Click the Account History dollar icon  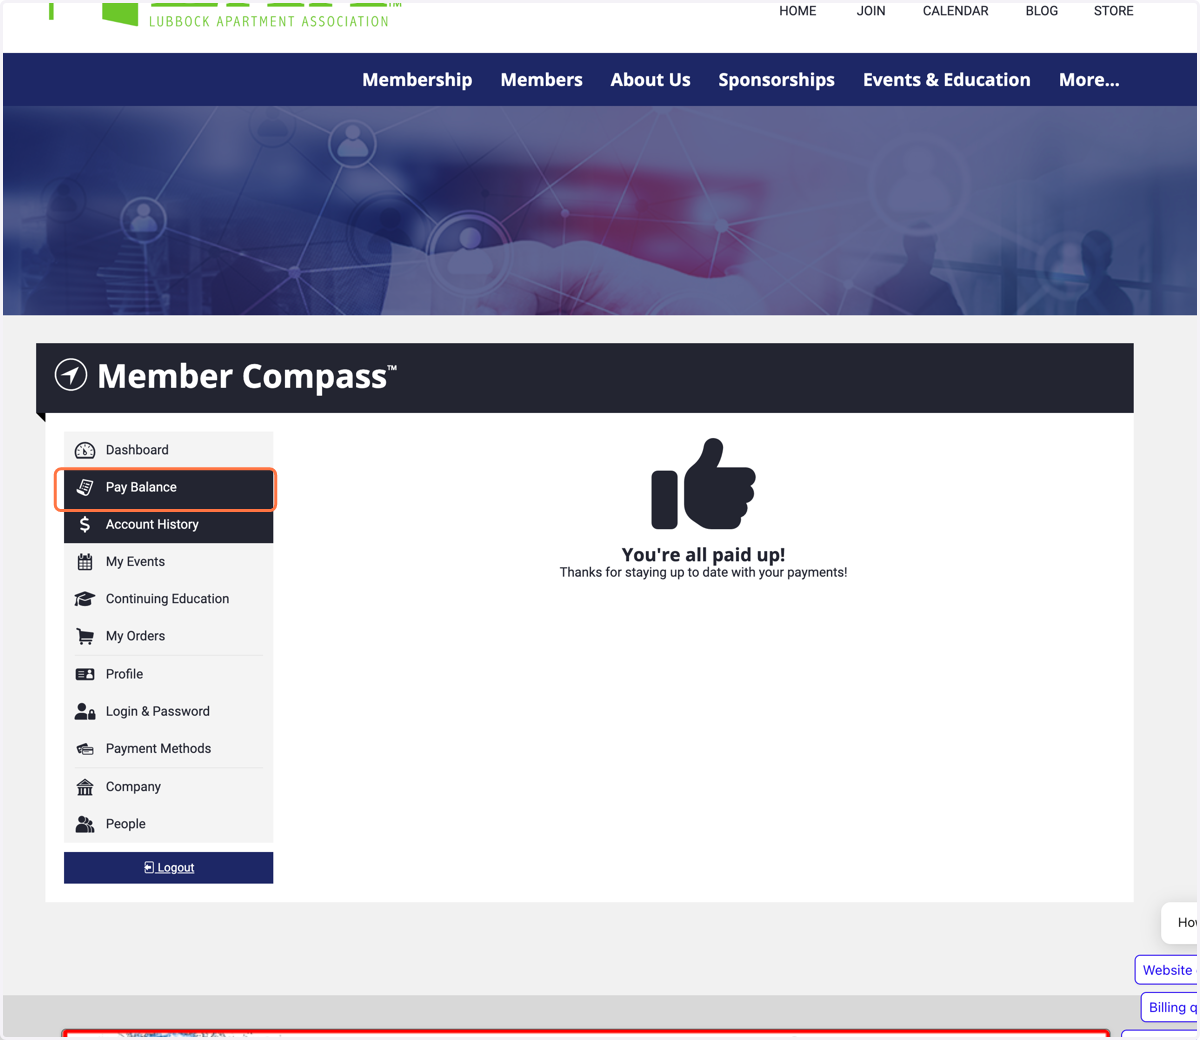tap(85, 524)
